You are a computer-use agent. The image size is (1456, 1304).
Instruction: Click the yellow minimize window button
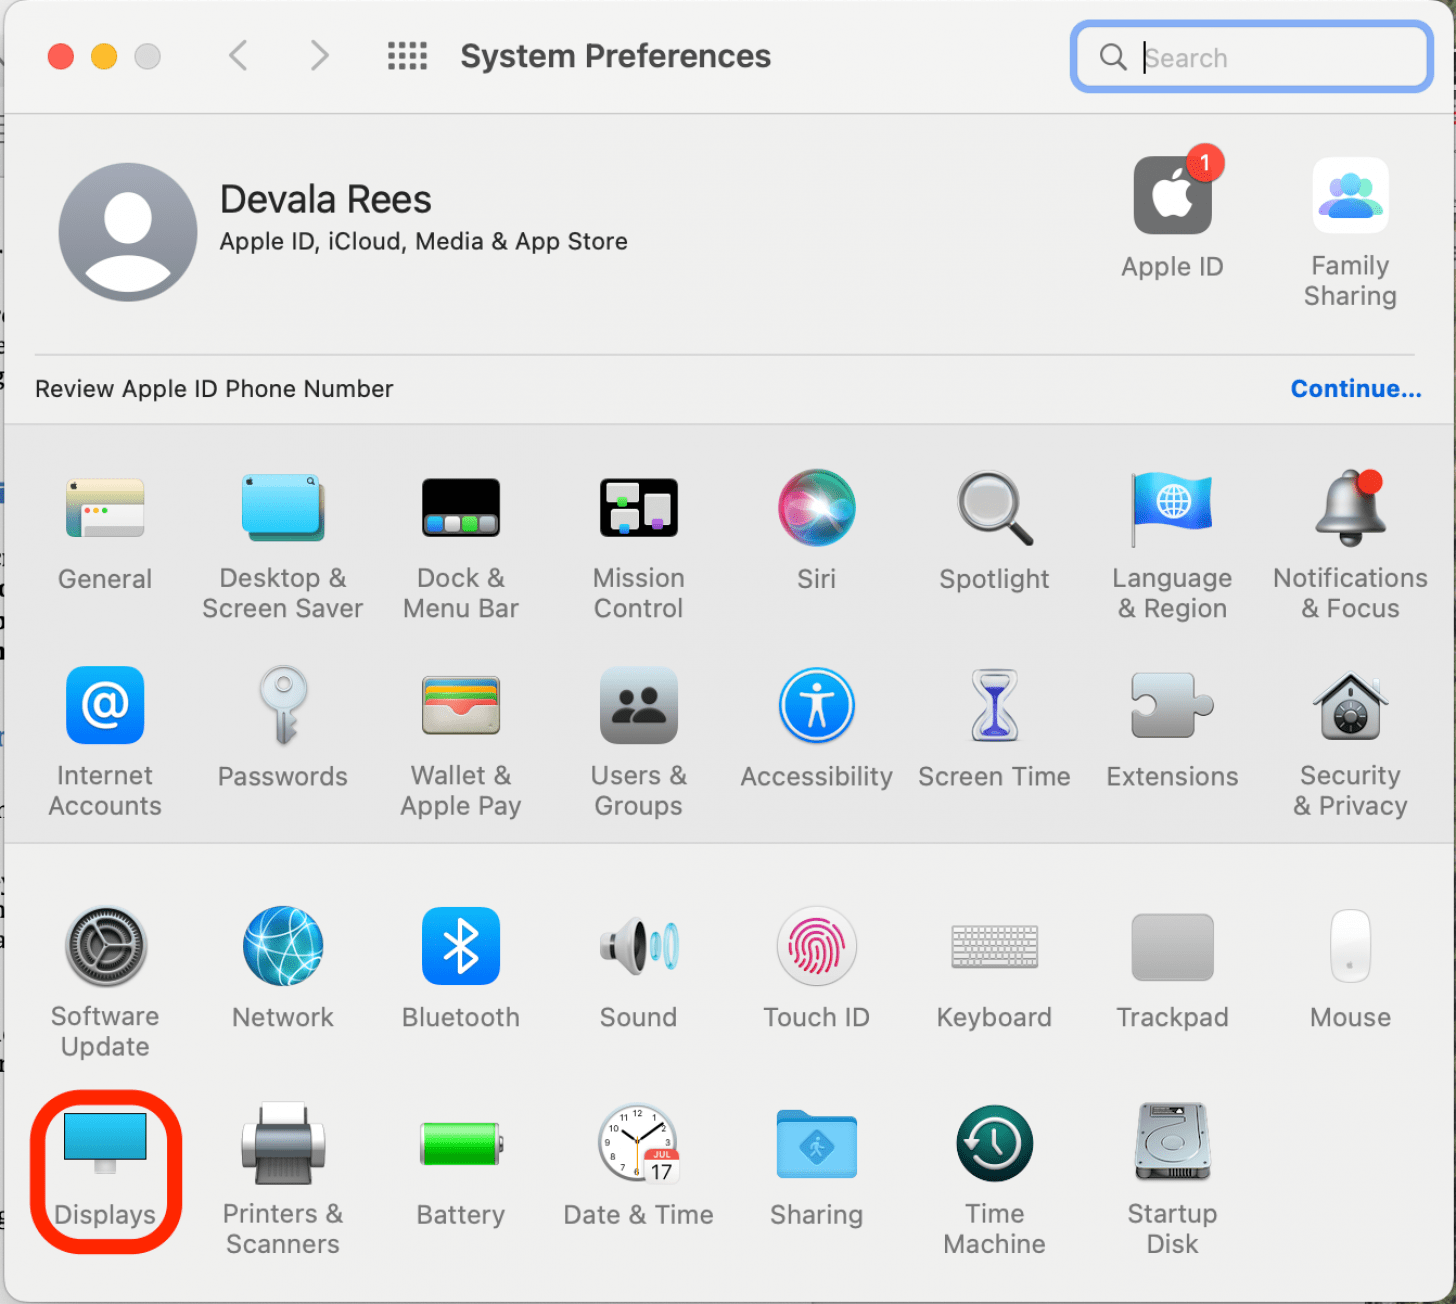[x=104, y=56]
